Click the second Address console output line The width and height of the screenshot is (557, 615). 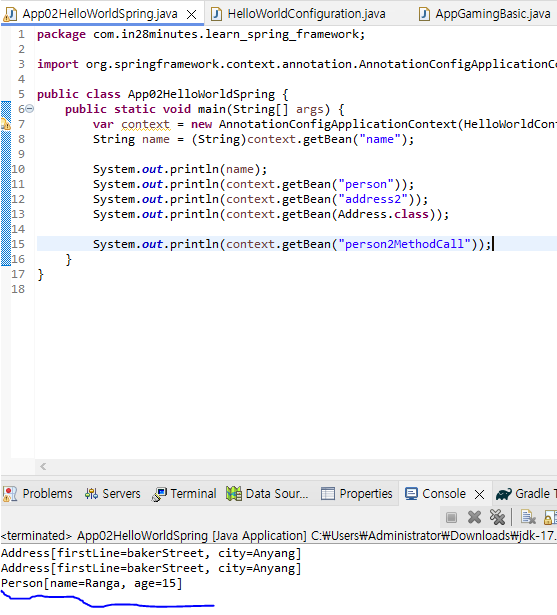(151, 568)
